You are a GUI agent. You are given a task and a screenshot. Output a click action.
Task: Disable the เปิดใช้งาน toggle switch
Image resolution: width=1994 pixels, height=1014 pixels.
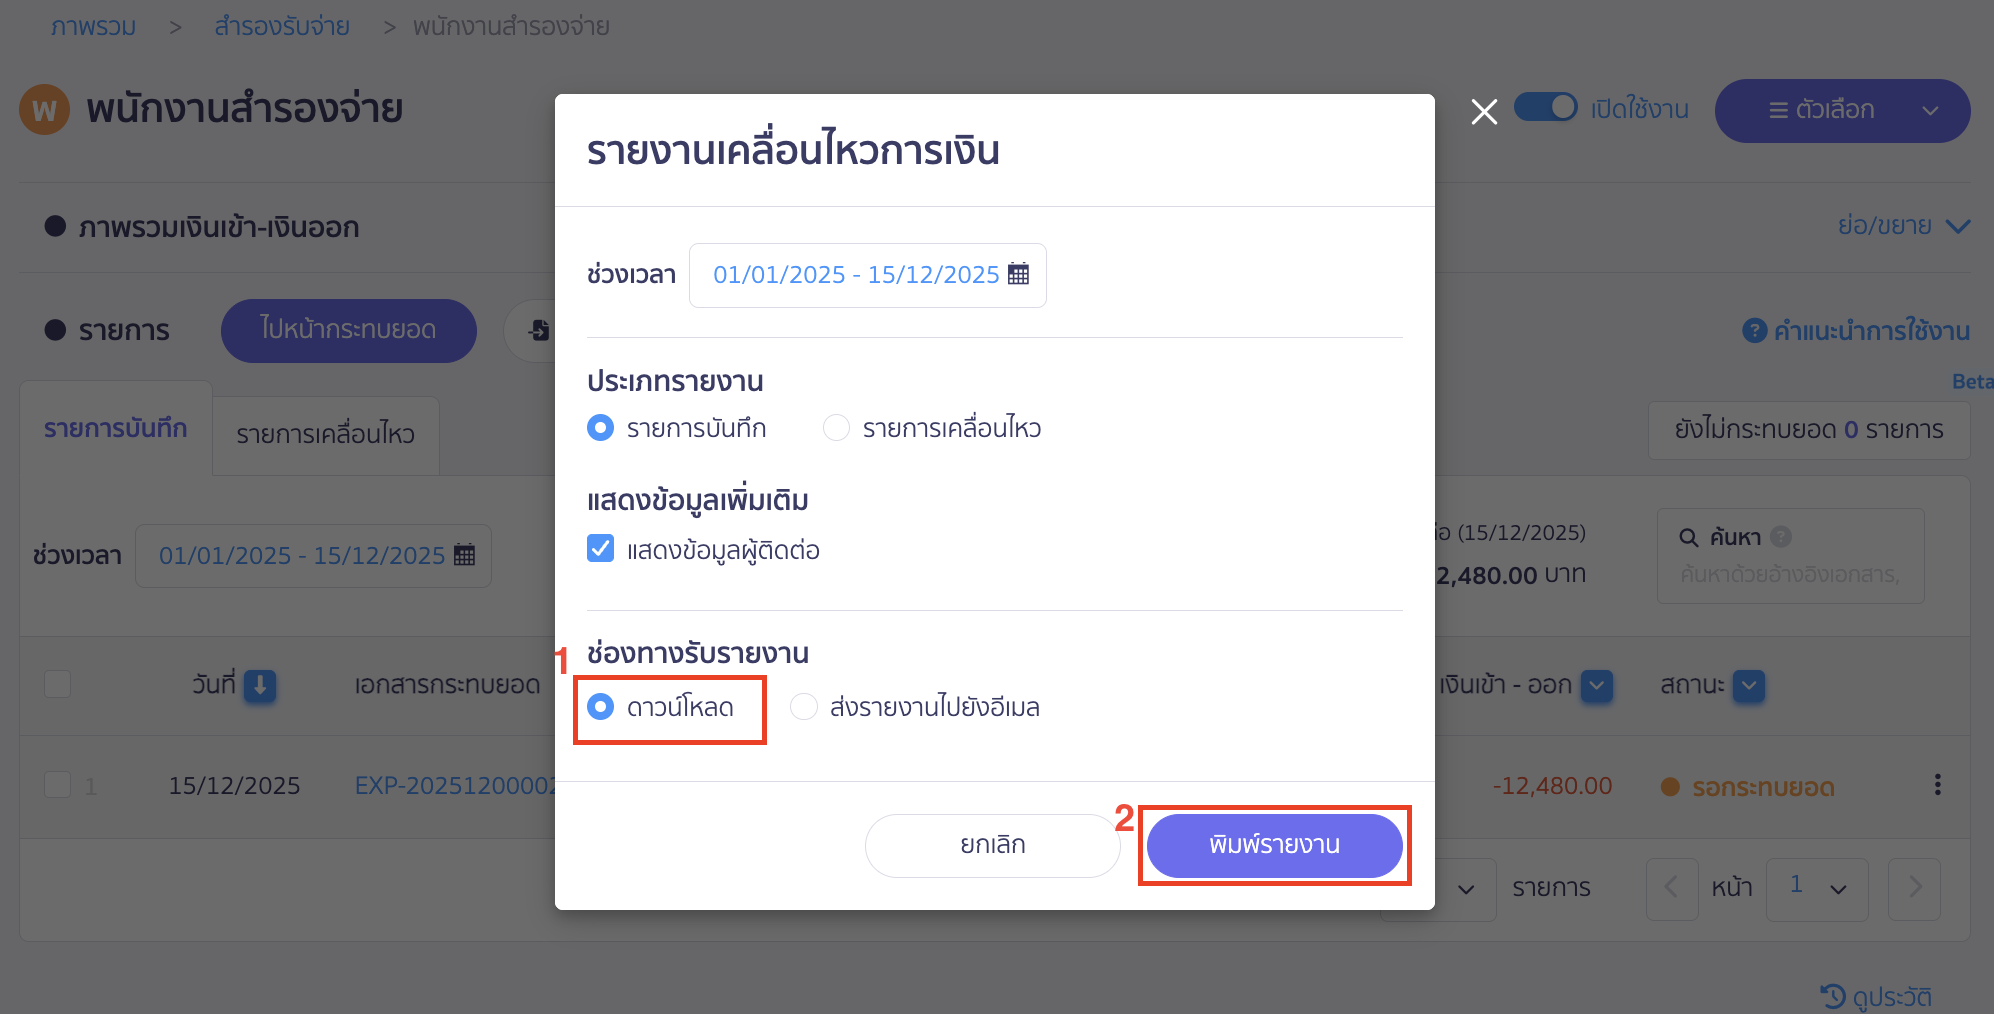[x=1545, y=108]
